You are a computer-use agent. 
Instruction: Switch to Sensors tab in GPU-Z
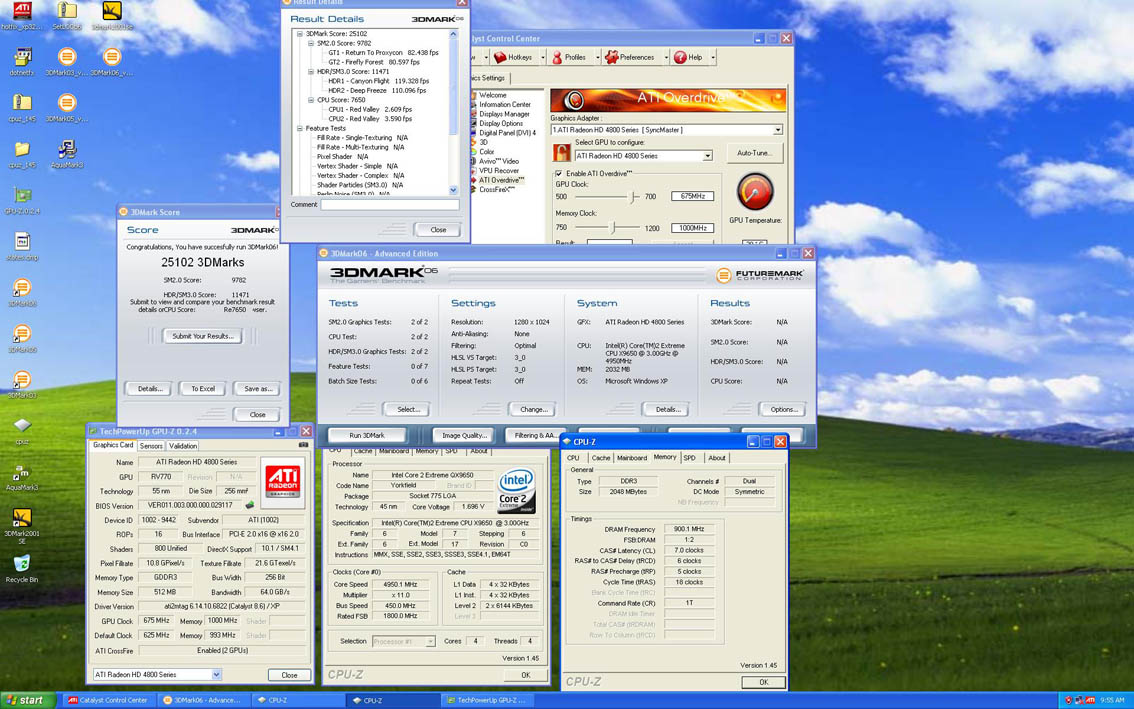[x=150, y=446]
